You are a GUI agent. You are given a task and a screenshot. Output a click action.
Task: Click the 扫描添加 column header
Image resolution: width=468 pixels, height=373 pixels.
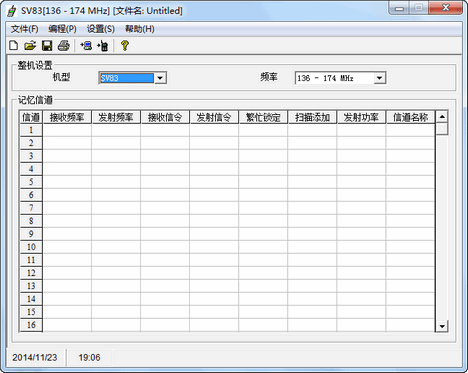[x=312, y=117]
